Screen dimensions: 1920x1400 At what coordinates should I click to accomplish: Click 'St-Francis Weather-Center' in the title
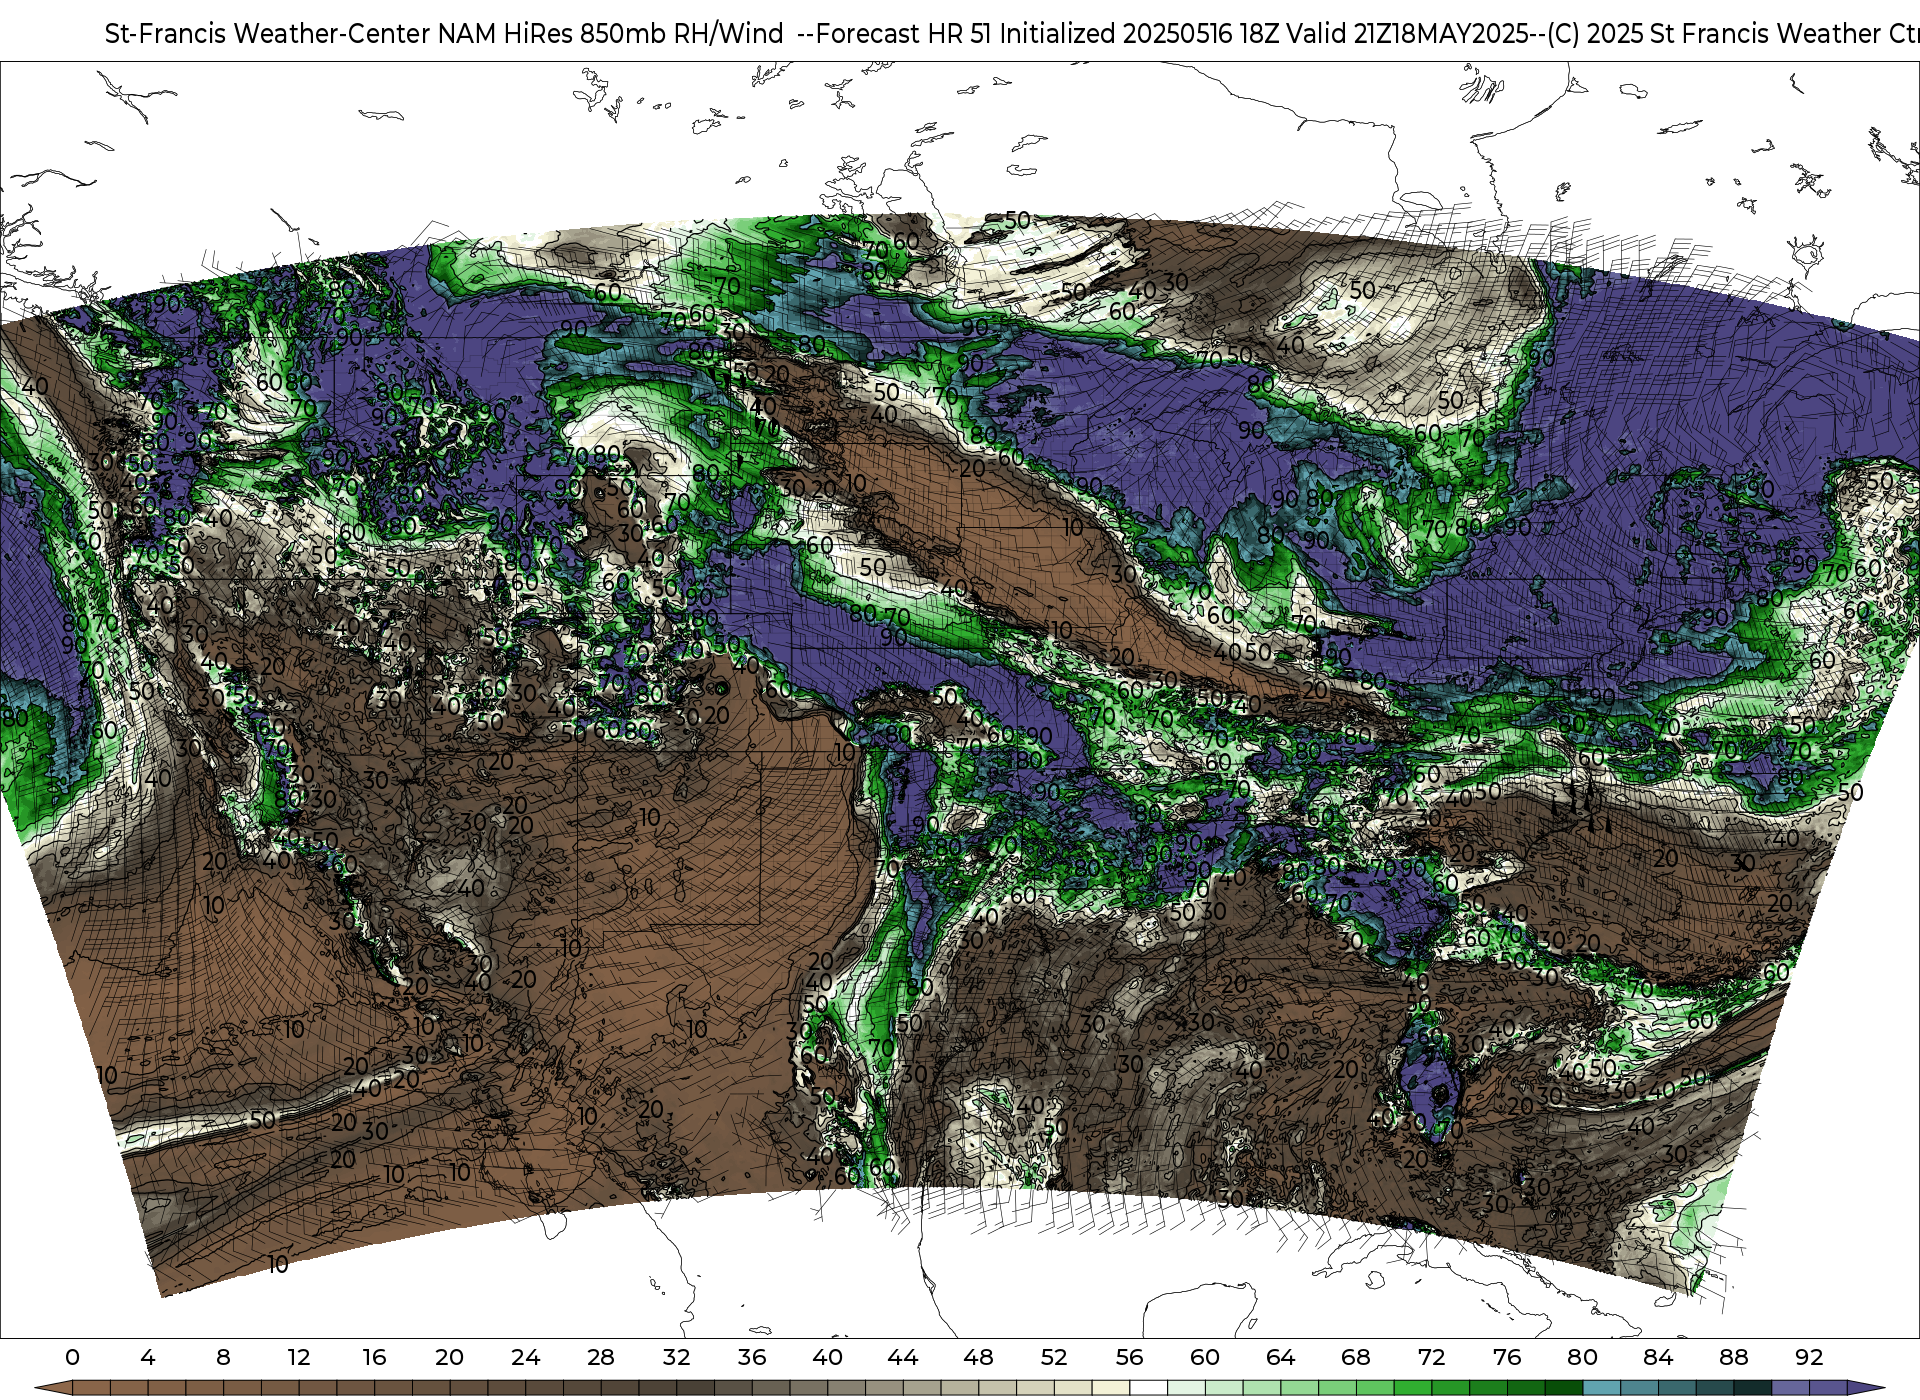pyautogui.click(x=268, y=34)
